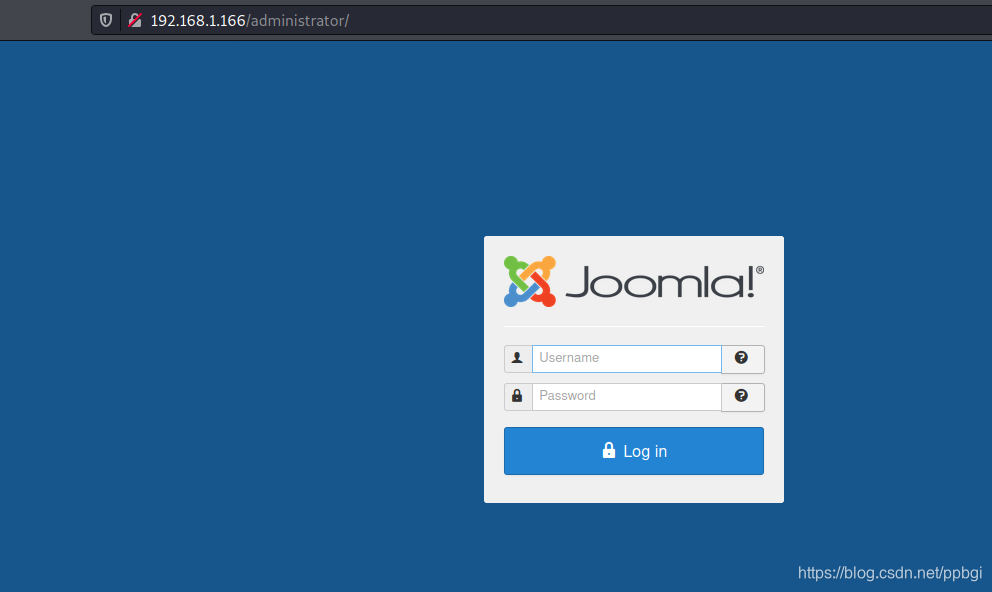Viewport: 992px width, 592px height.
Task: Click the insecure connection padlock icon
Action: (135, 20)
